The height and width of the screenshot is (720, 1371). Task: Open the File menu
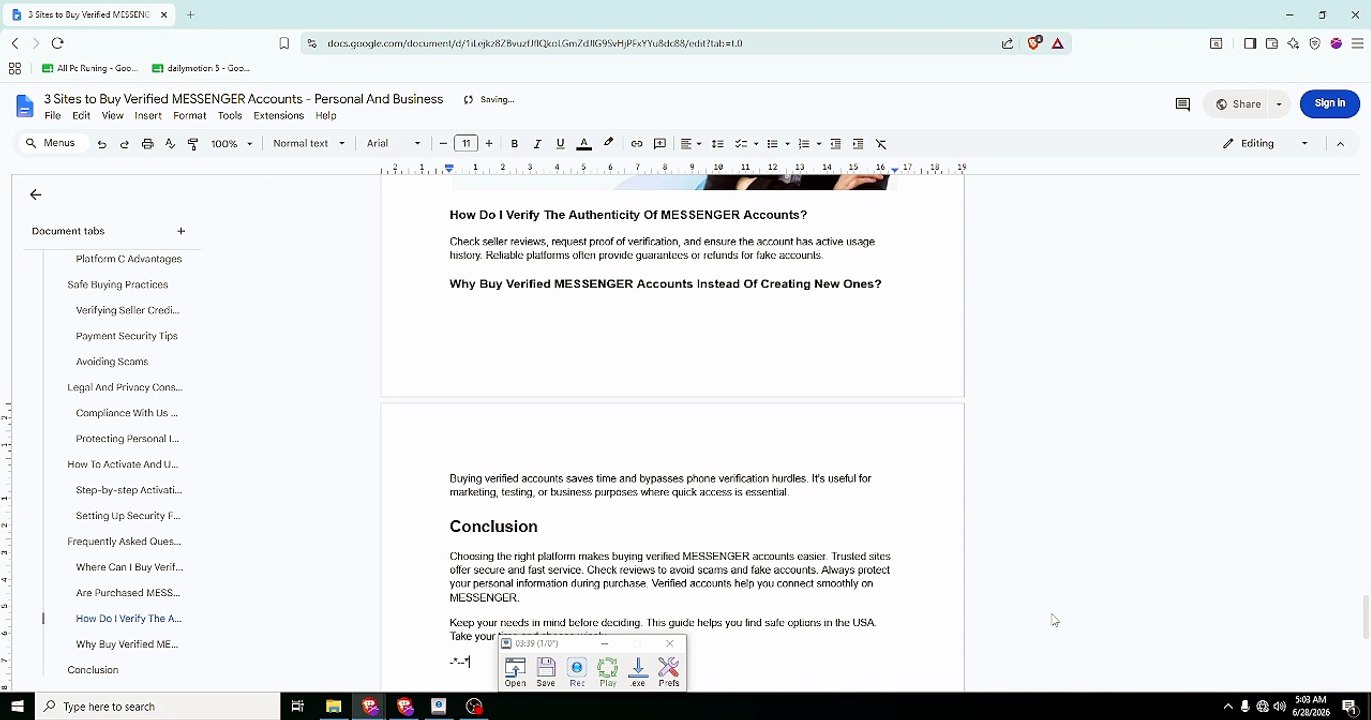tap(53, 116)
